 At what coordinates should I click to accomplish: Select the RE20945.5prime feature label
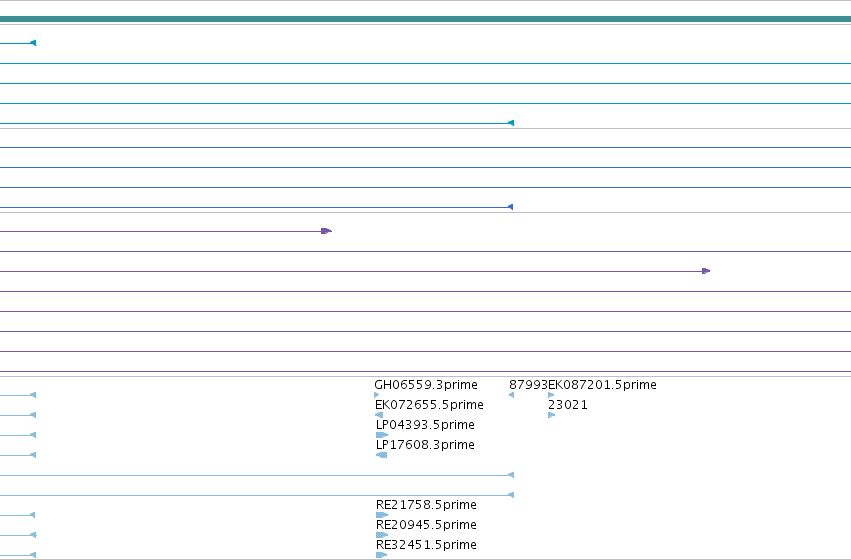click(426, 525)
